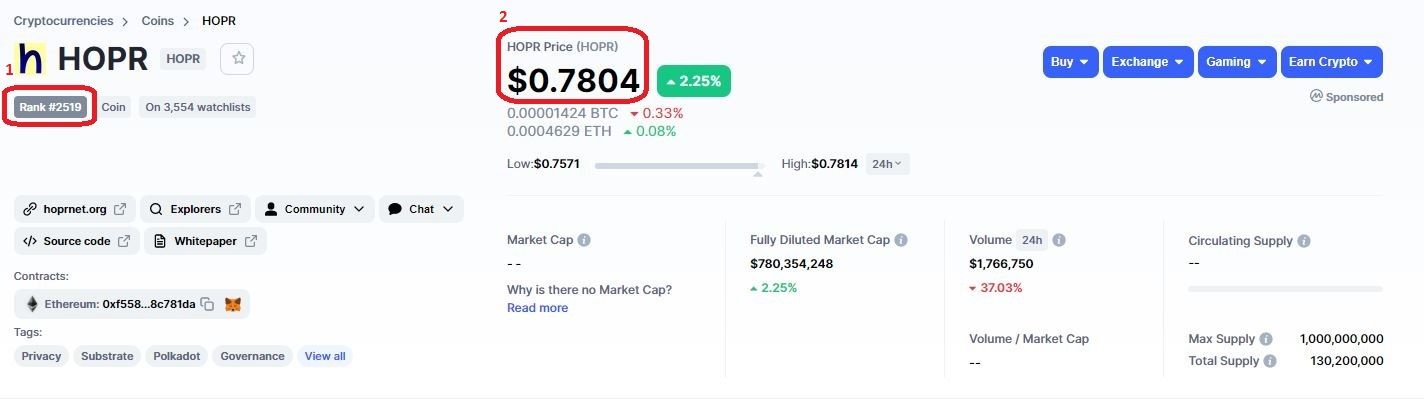Expand the Exchange dropdown
This screenshot has height=406, width=1424.
(x=1148, y=62)
